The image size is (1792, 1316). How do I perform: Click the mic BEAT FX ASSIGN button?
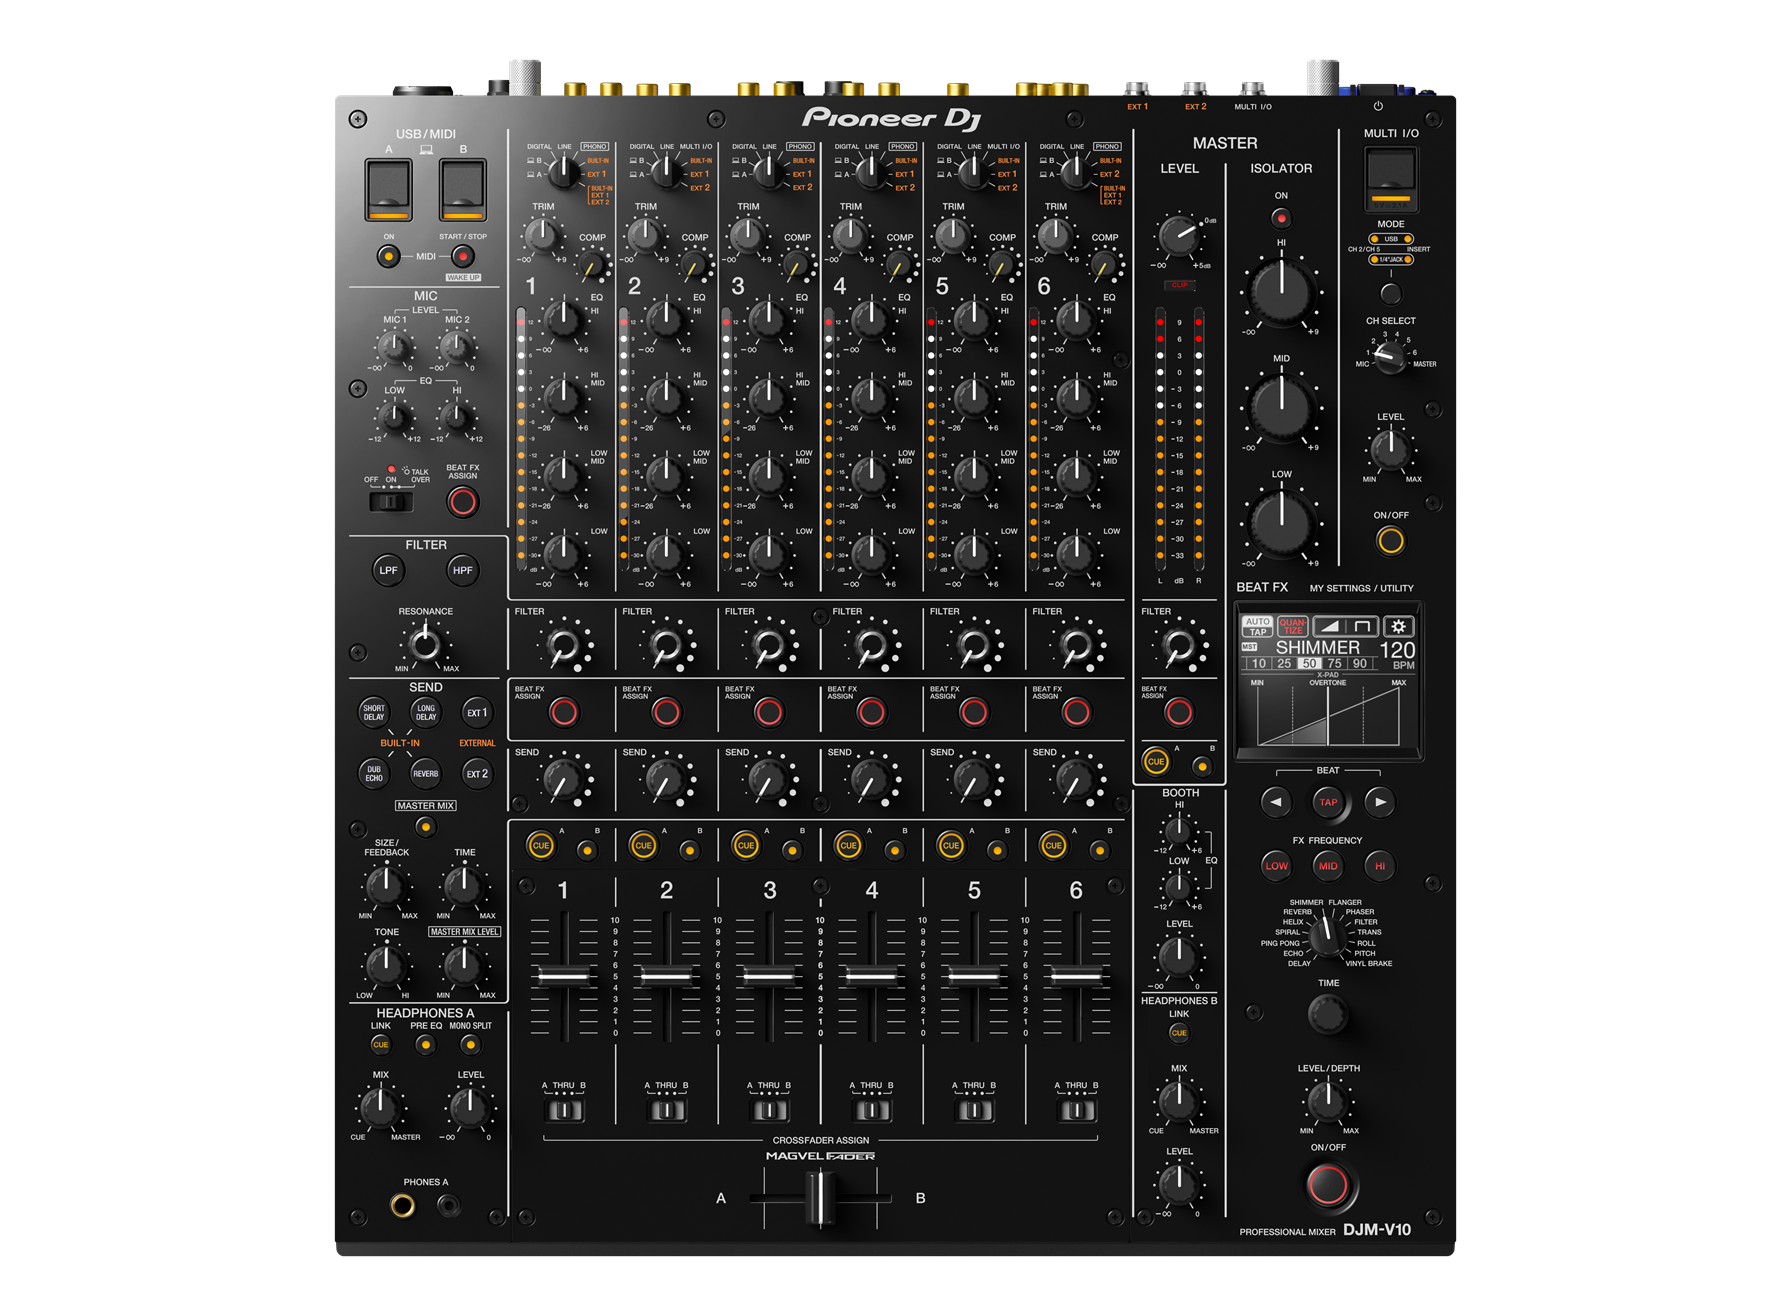463,502
